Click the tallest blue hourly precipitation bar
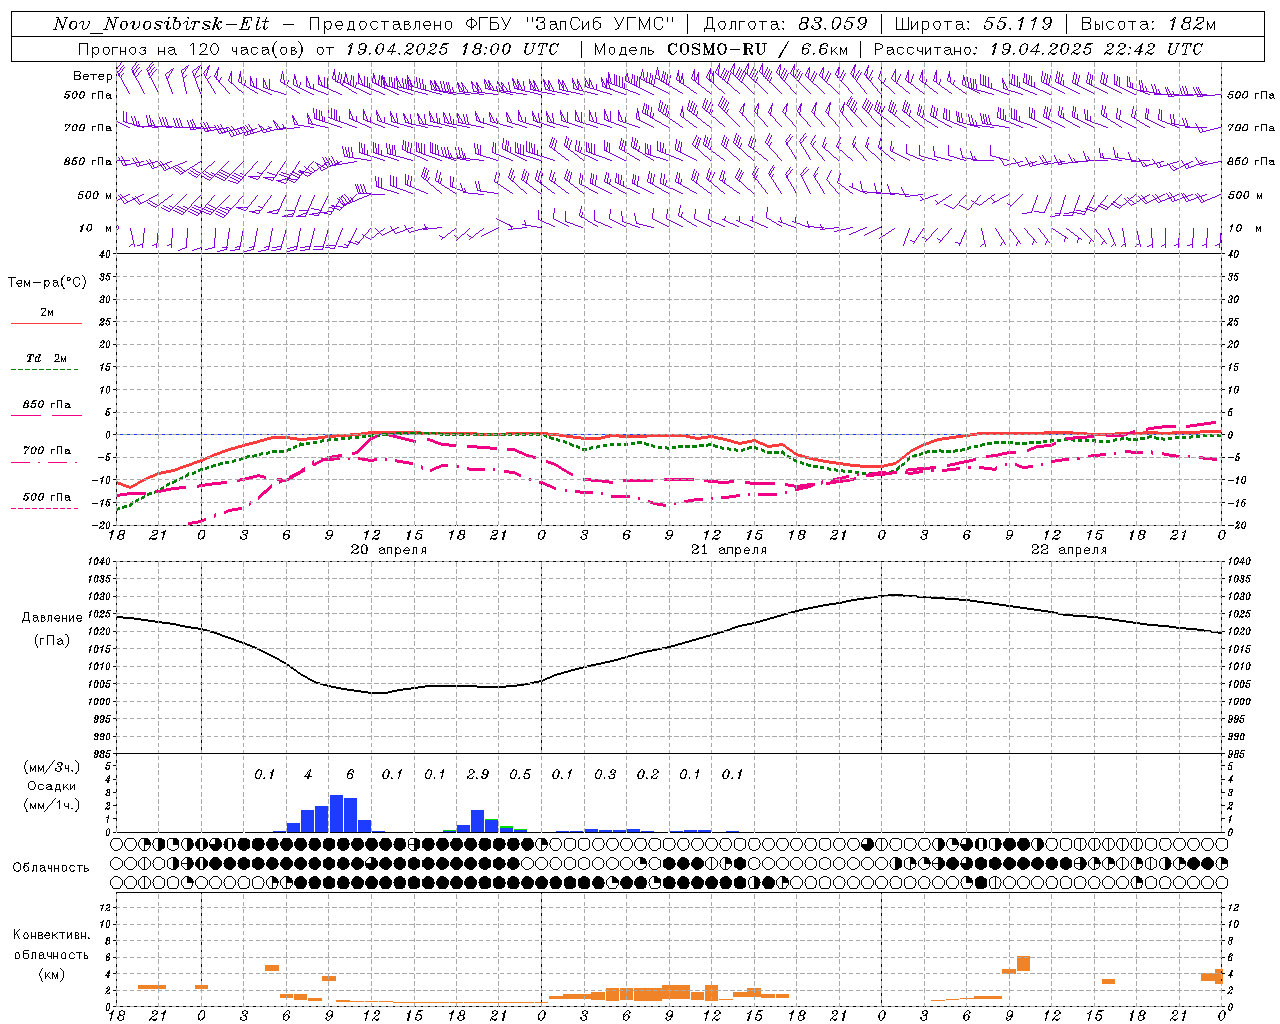 (337, 813)
